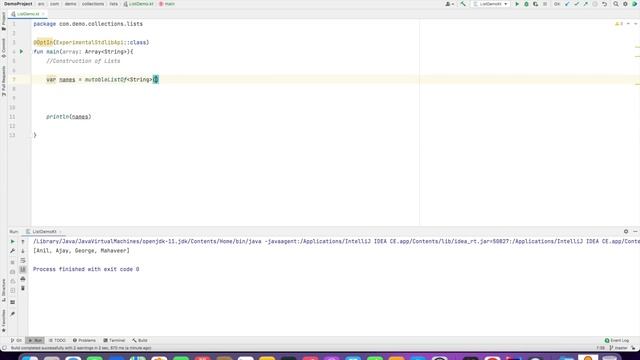Click 'Process finished with exit code 0'
This screenshot has height=360, width=640.
click(86, 269)
